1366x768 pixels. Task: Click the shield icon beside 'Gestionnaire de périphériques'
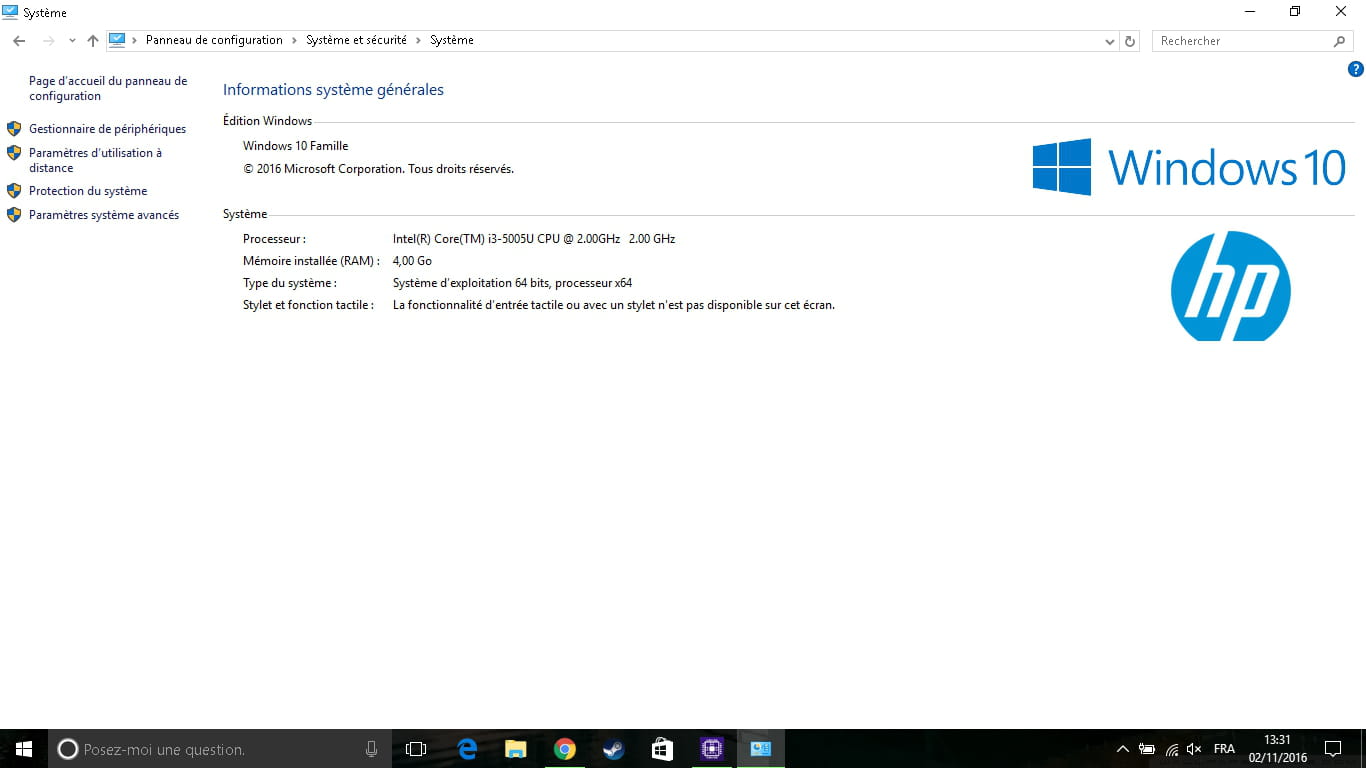tap(14, 129)
